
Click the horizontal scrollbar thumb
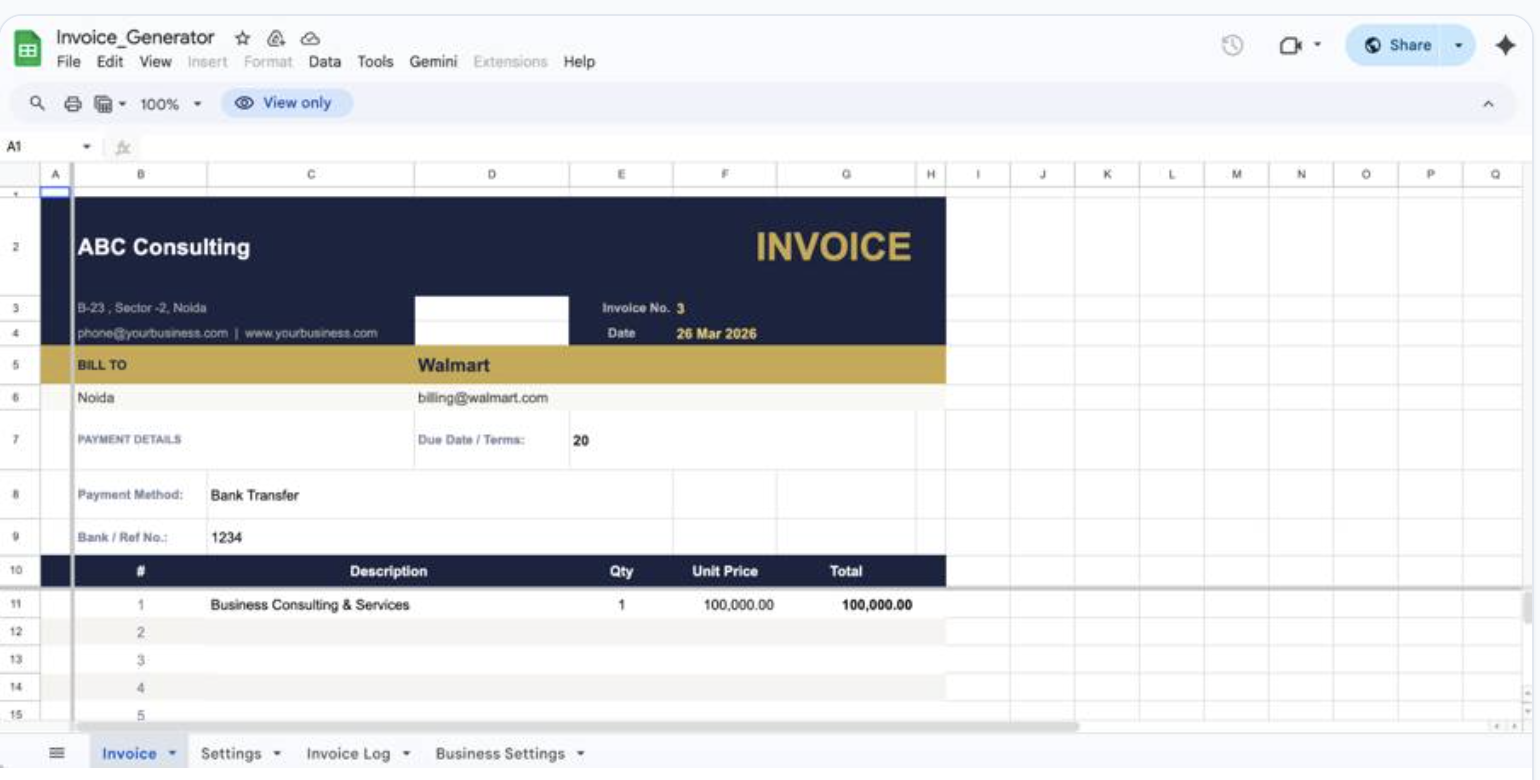point(577,727)
